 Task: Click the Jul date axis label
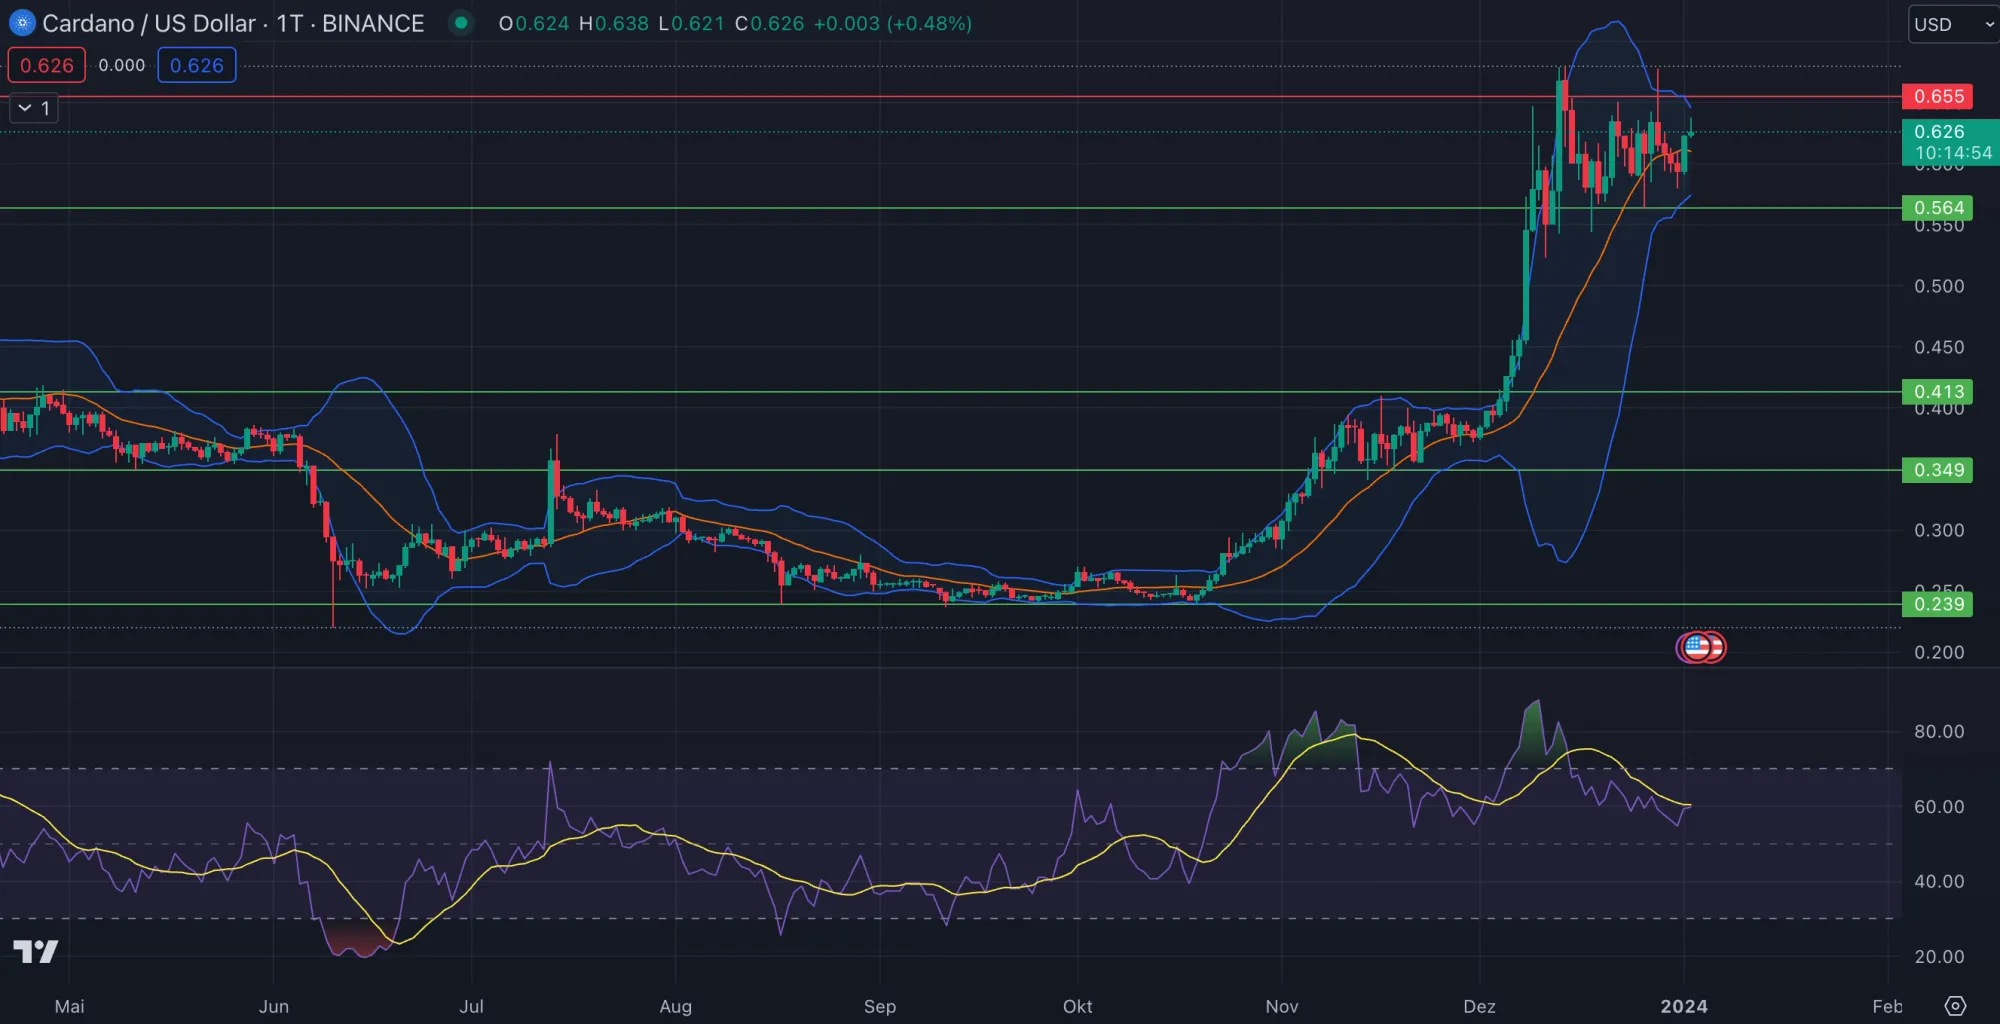pyautogui.click(x=471, y=1007)
